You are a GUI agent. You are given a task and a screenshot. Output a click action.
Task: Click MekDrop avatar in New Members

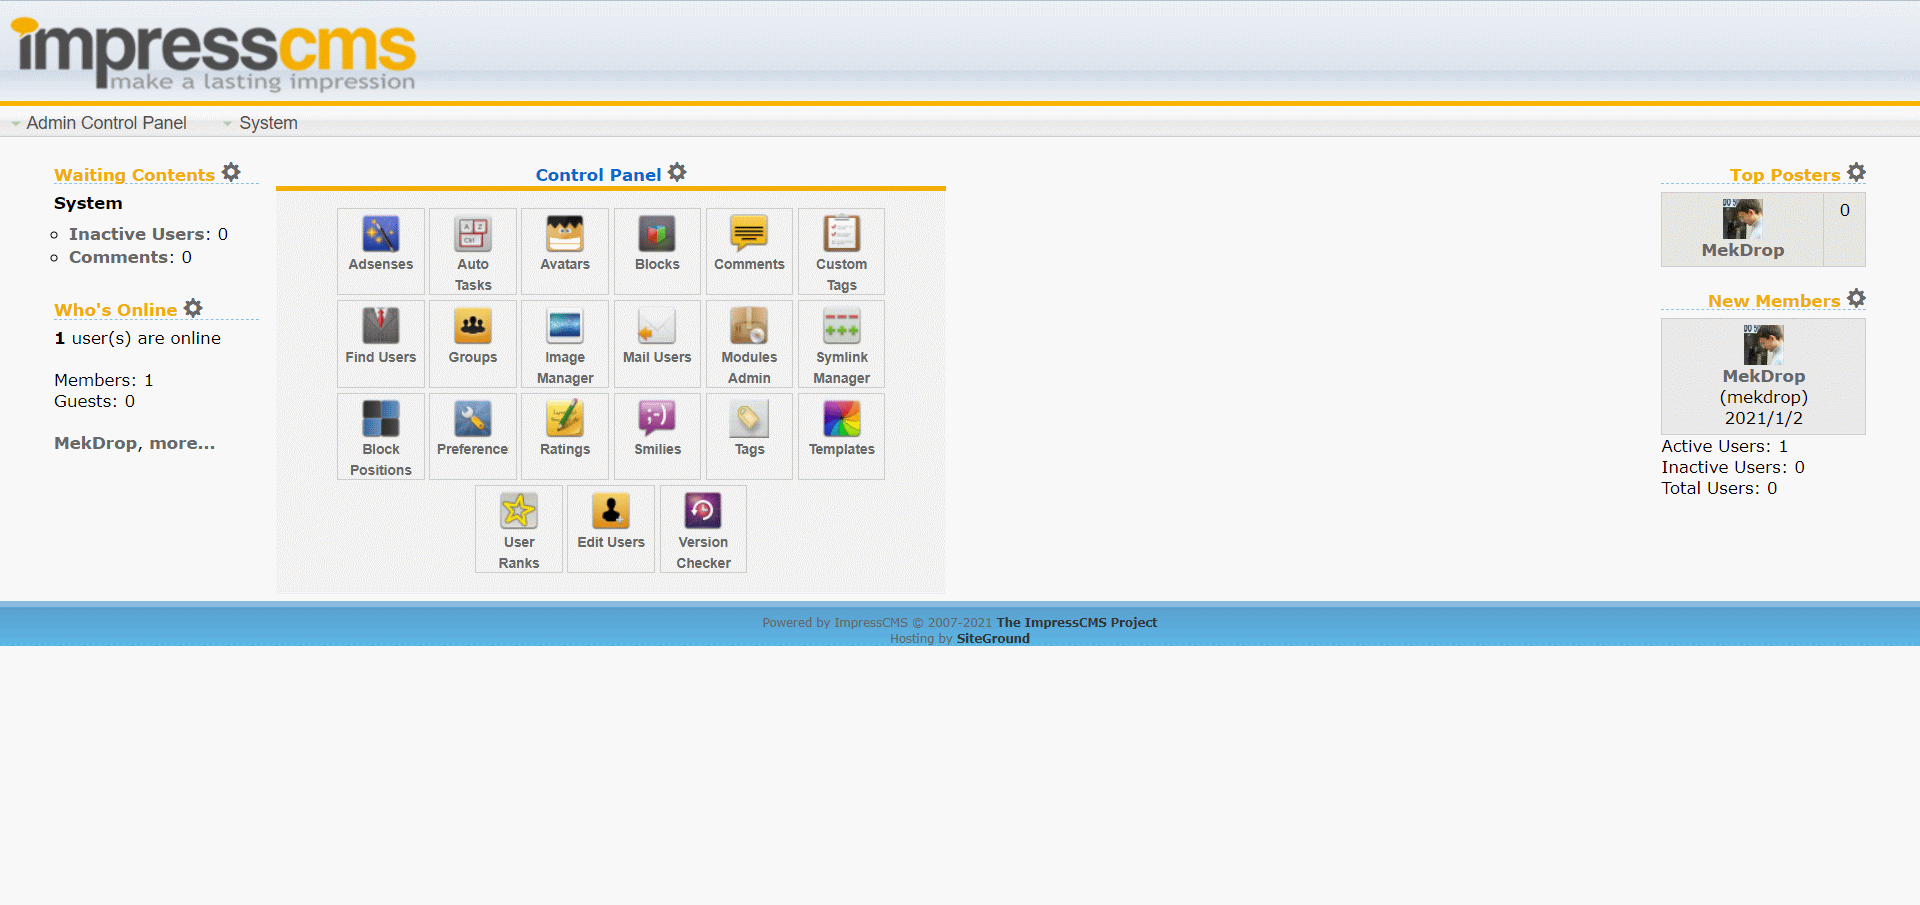tap(1763, 344)
